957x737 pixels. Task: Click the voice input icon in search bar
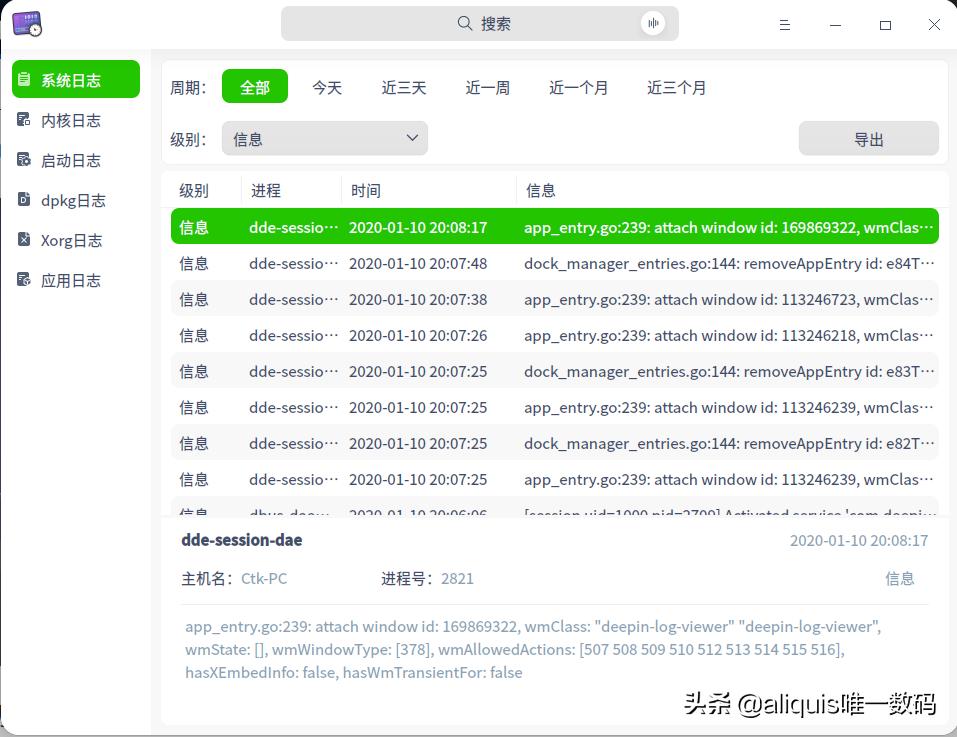pos(653,23)
